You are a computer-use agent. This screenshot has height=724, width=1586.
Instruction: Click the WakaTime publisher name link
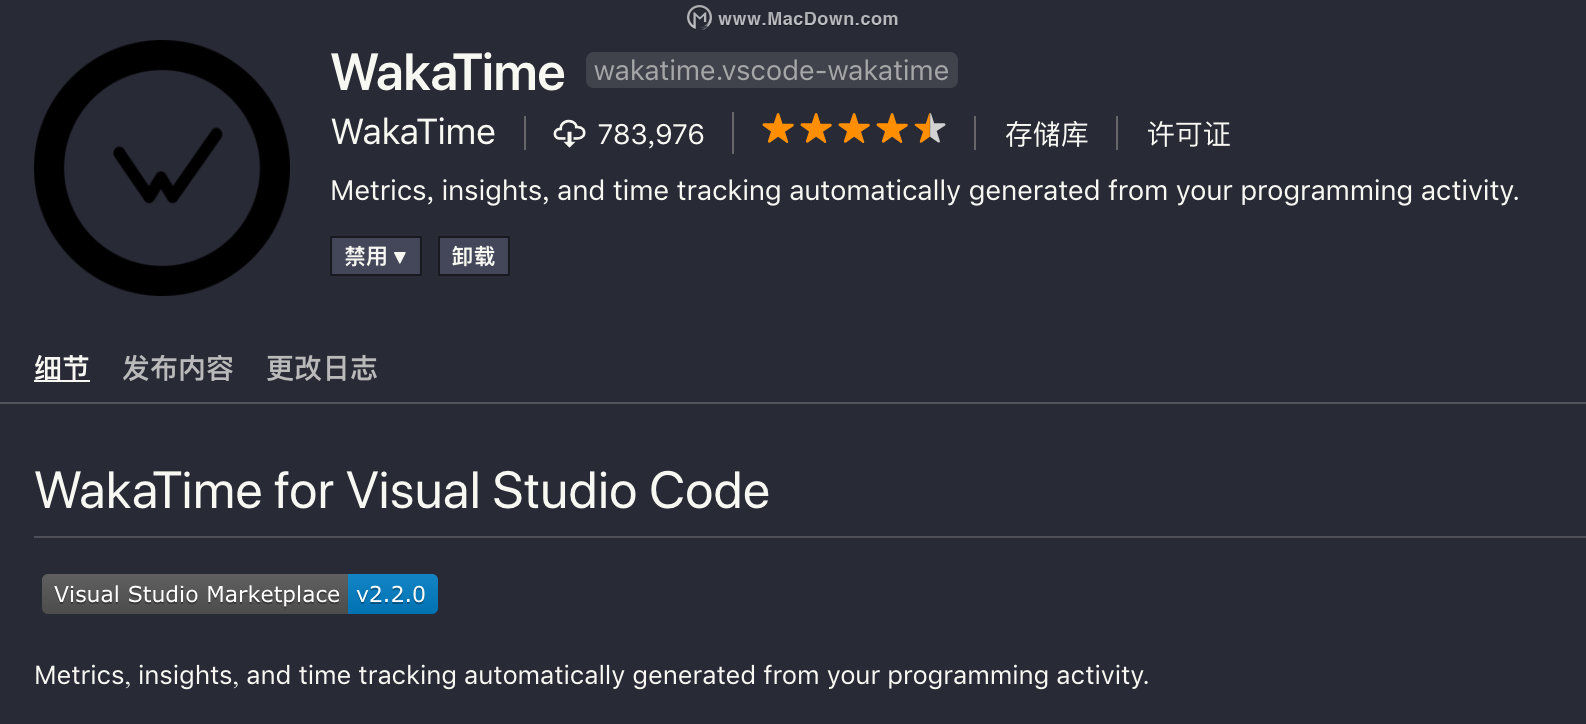pyautogui.click(x=413, y=132)
